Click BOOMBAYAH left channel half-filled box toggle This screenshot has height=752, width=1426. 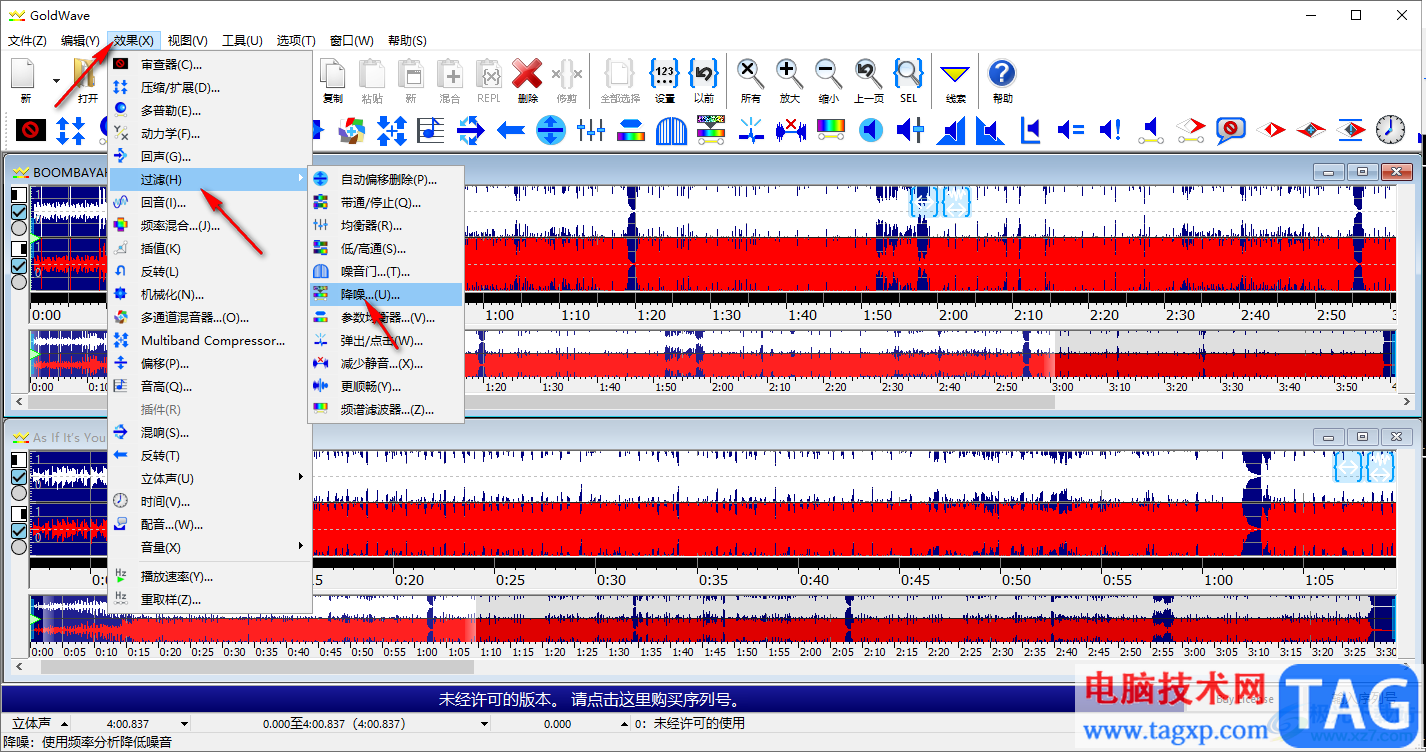coord(18,195)
